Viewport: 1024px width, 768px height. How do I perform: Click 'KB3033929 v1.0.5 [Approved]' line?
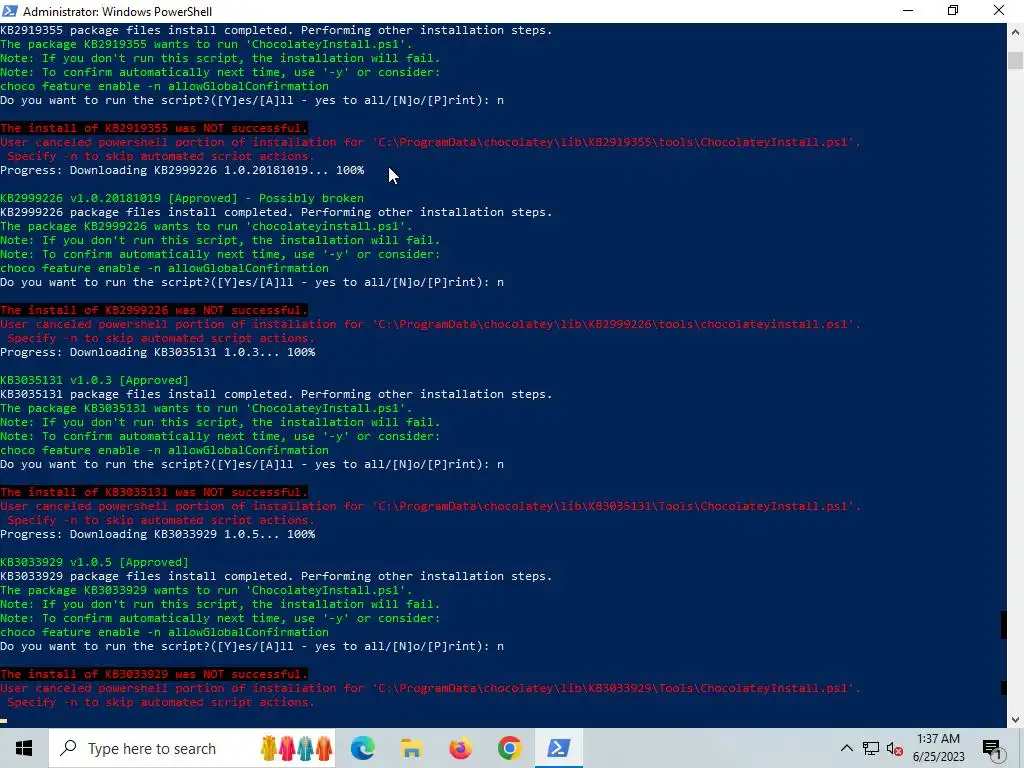pyautogui.click(x=94, y=562)
